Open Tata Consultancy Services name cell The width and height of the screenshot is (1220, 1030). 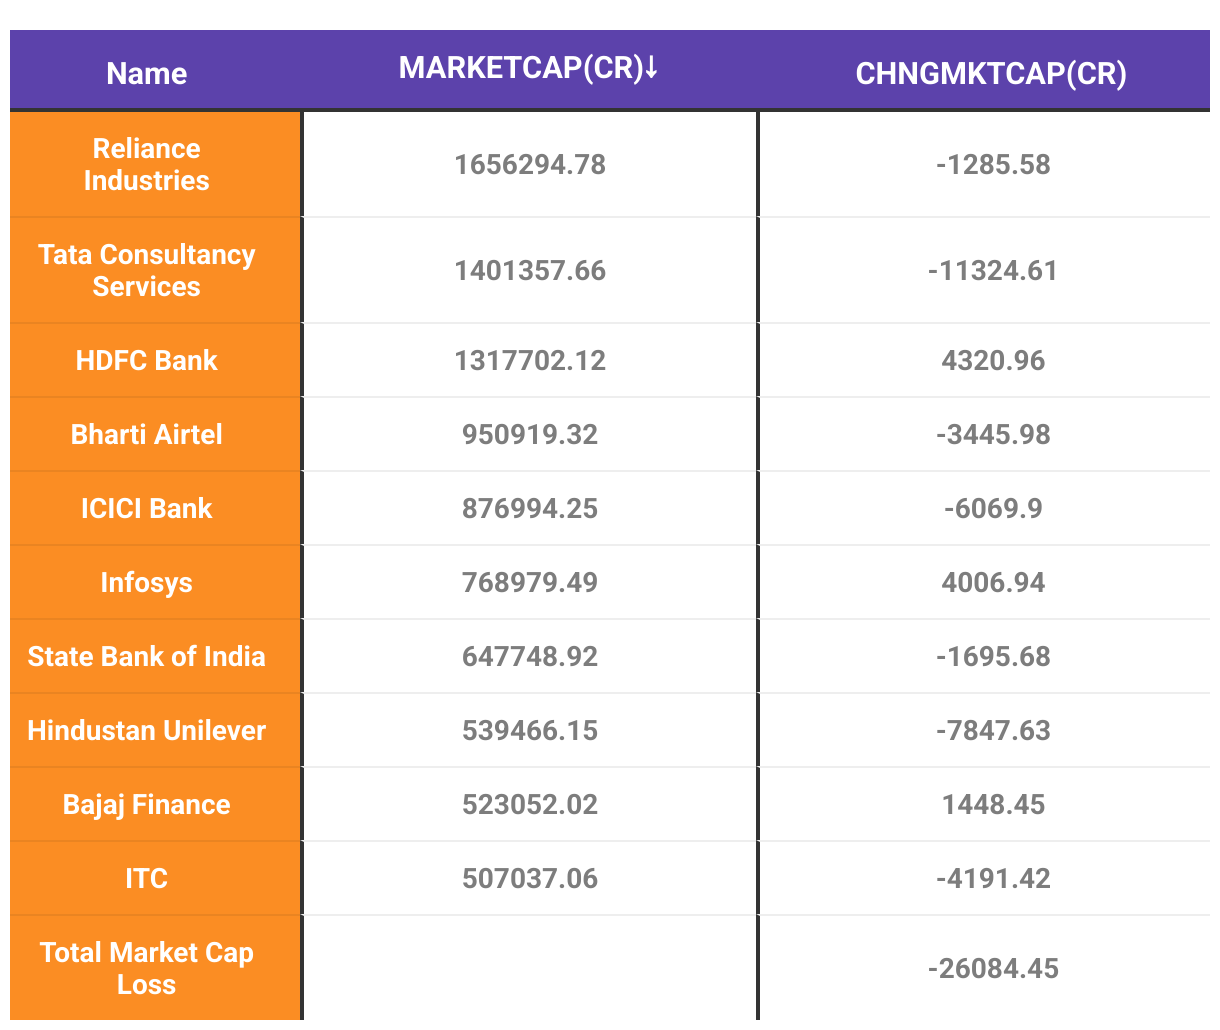click(147, 270)
